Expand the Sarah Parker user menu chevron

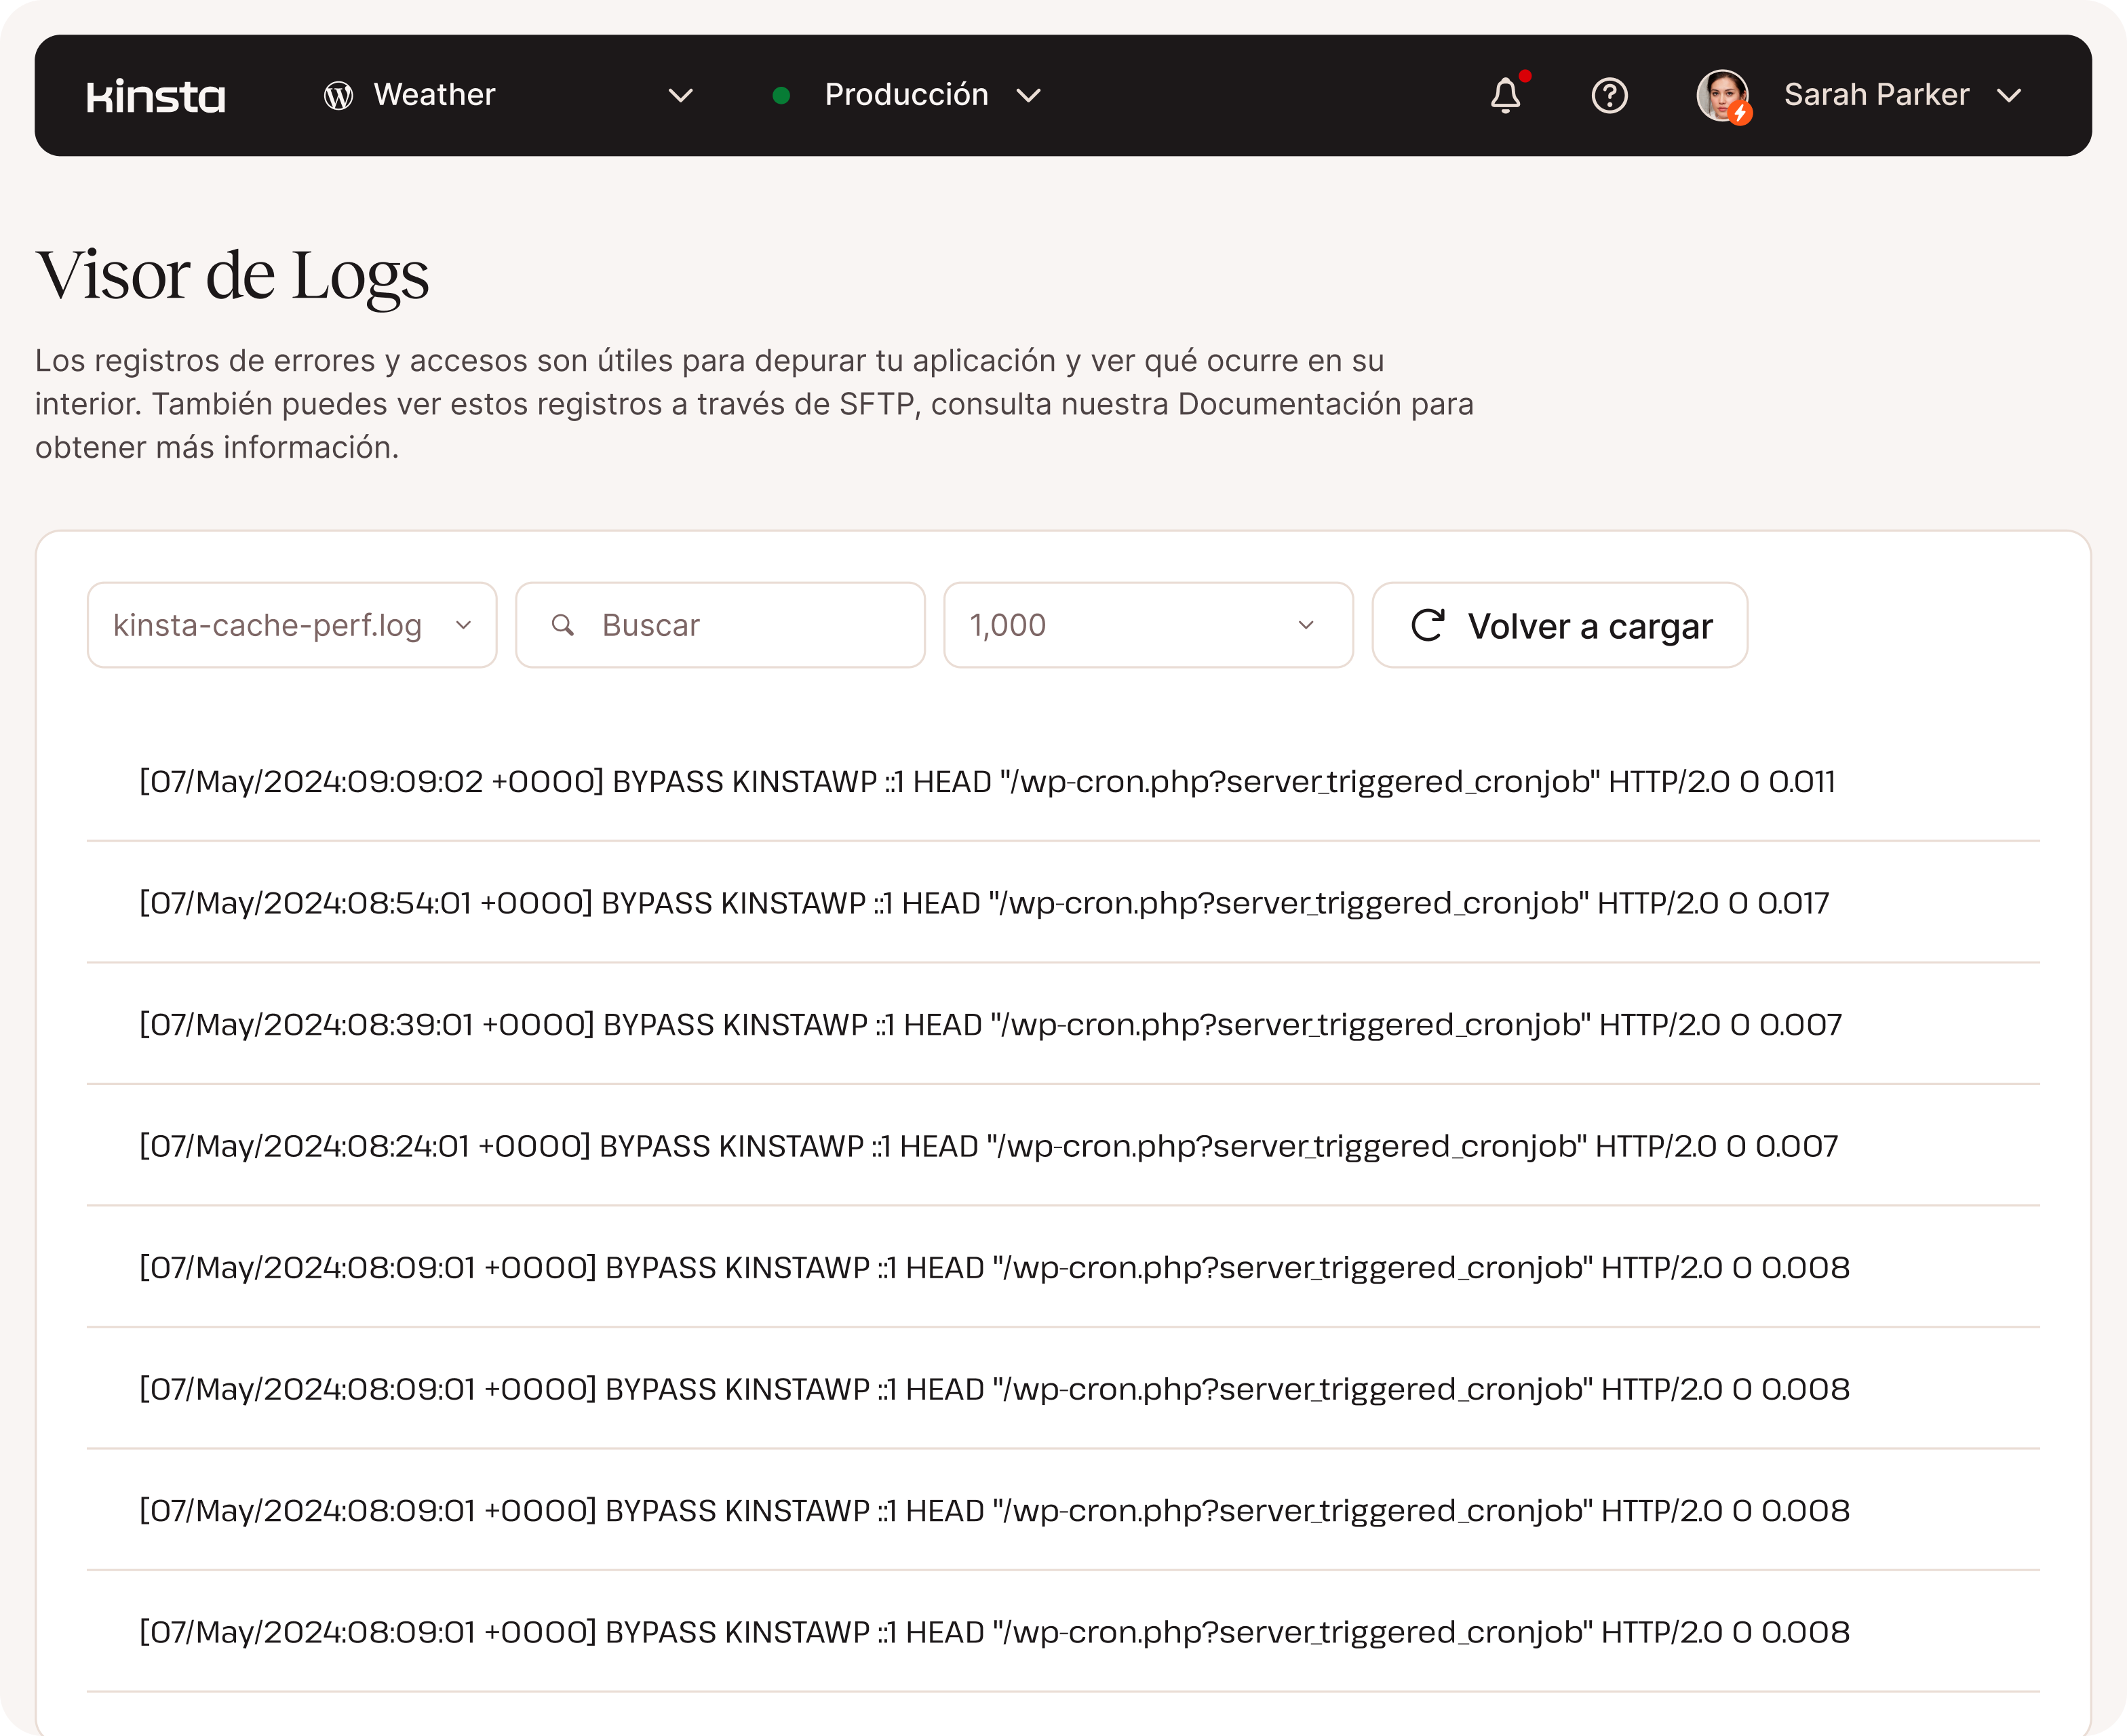2009,96
